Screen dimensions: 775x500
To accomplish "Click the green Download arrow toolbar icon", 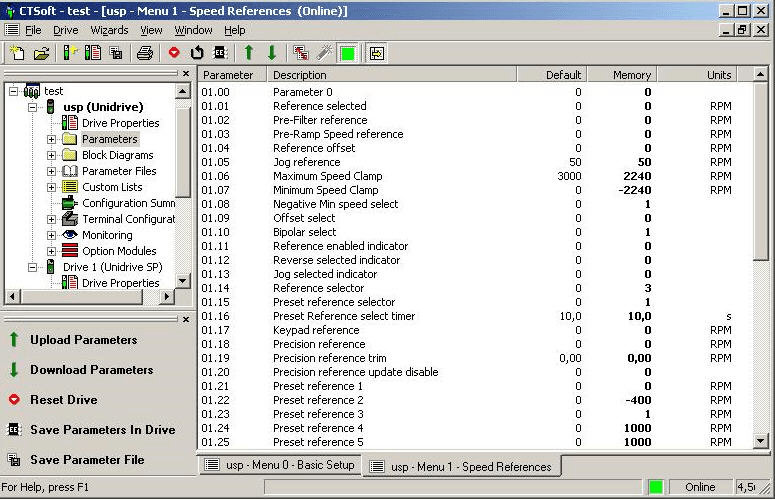I will (271, 52).
